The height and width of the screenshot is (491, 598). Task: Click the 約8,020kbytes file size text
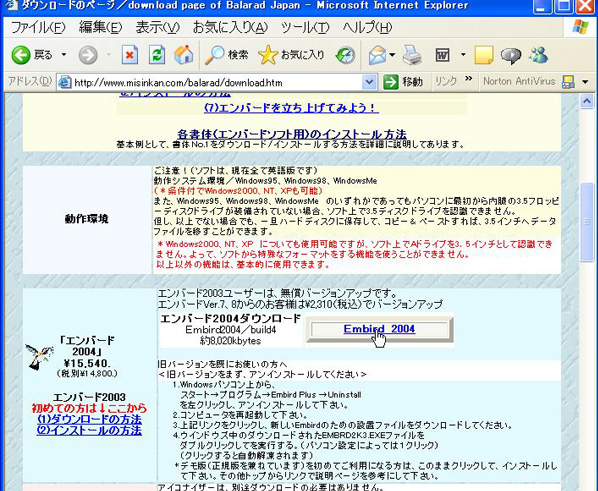click(230, 340)
